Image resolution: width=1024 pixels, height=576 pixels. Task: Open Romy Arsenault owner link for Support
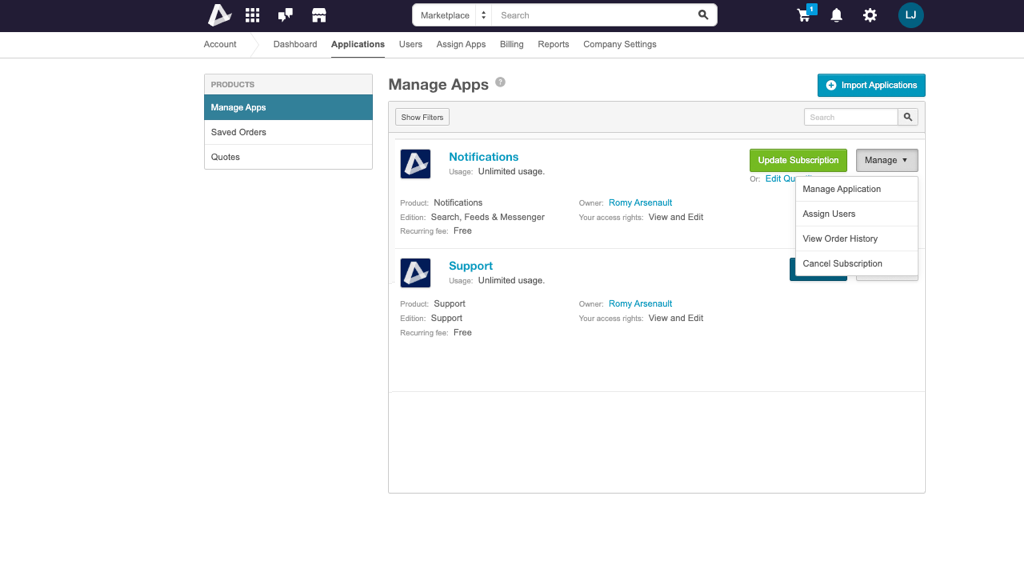click(640, 304)
